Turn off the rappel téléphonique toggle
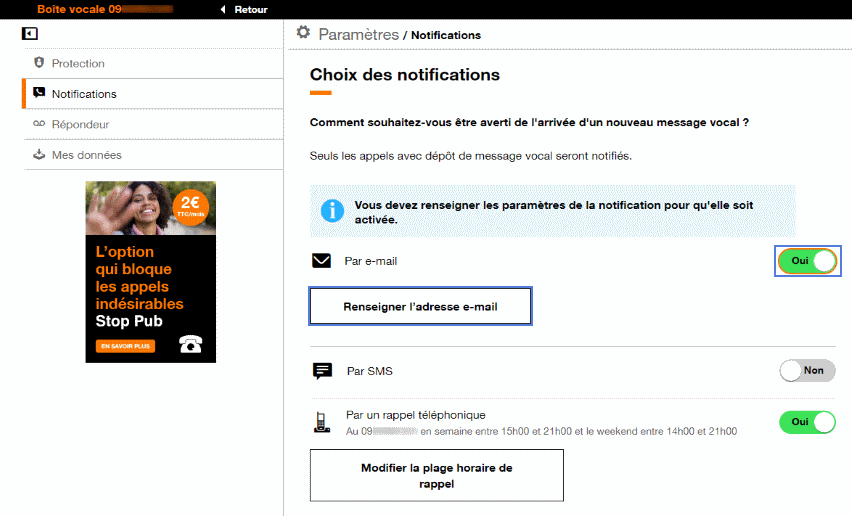This screenshot has width=852, height=516. [807, 422]
